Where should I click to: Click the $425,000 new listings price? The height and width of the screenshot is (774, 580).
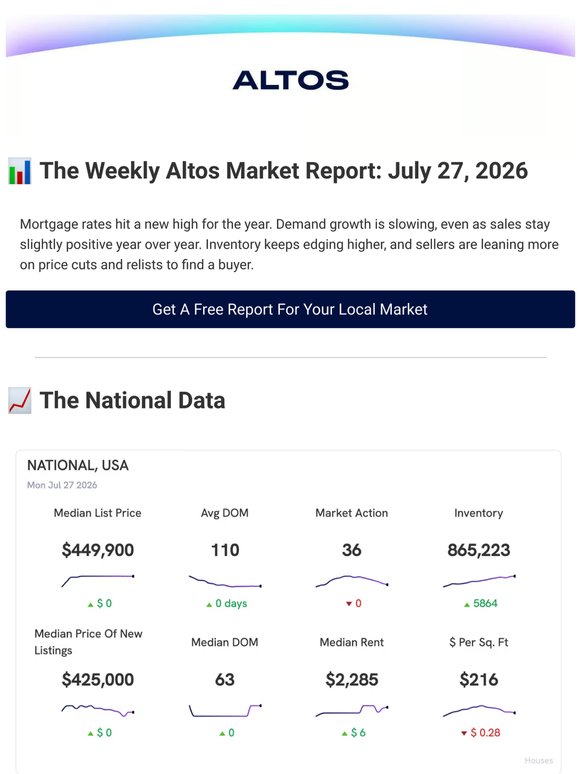(x=98, y=680)
